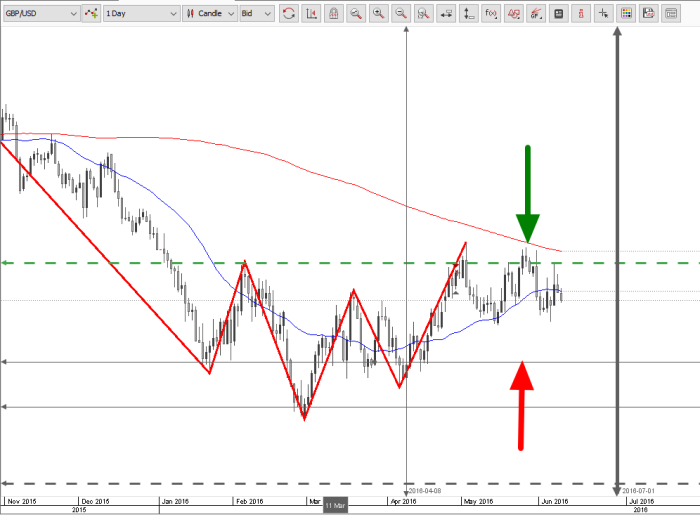Toggle the padlock price-scale lock icon
Image resolution: width=700 pixels, height=515 pixels.
(333, 14)
